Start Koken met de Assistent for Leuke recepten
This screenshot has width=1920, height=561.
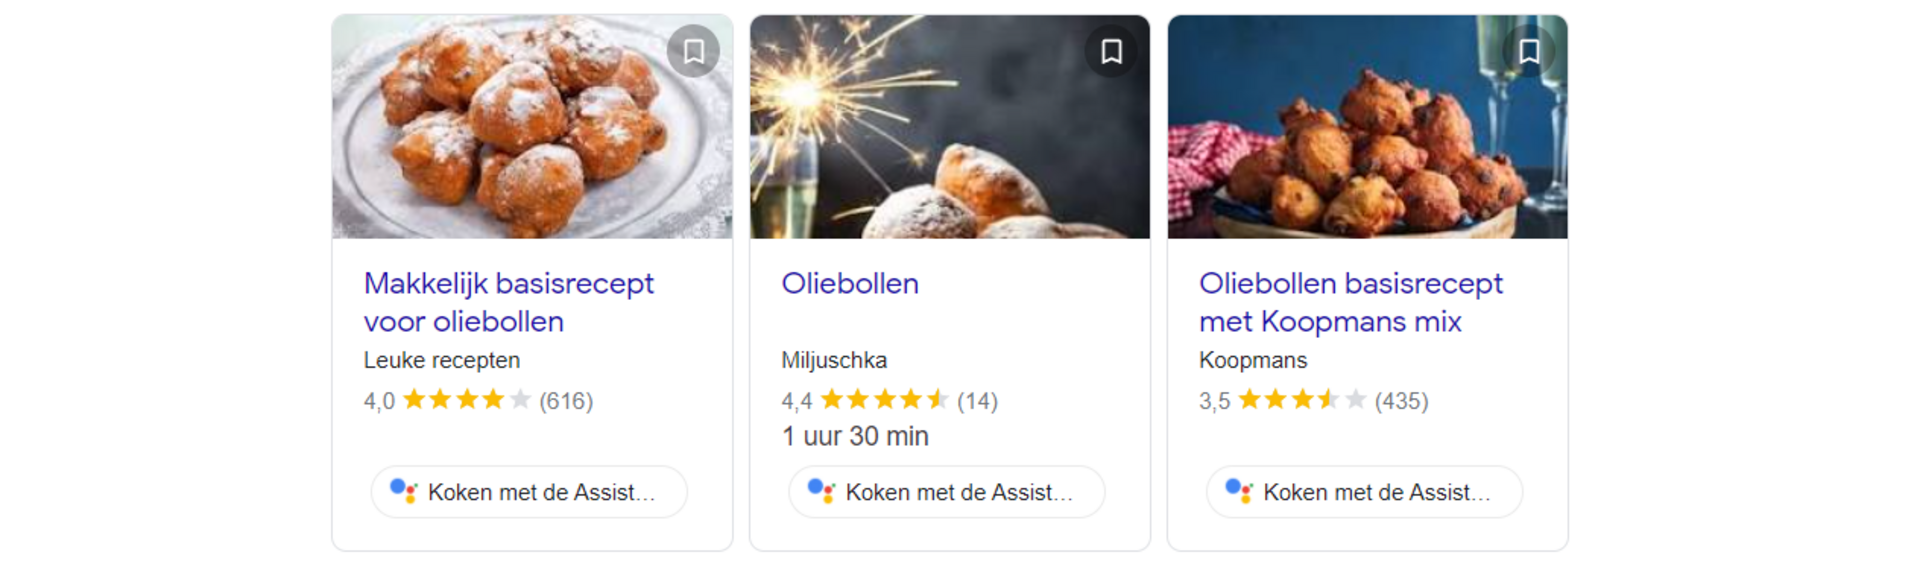[x=529, y=492]
